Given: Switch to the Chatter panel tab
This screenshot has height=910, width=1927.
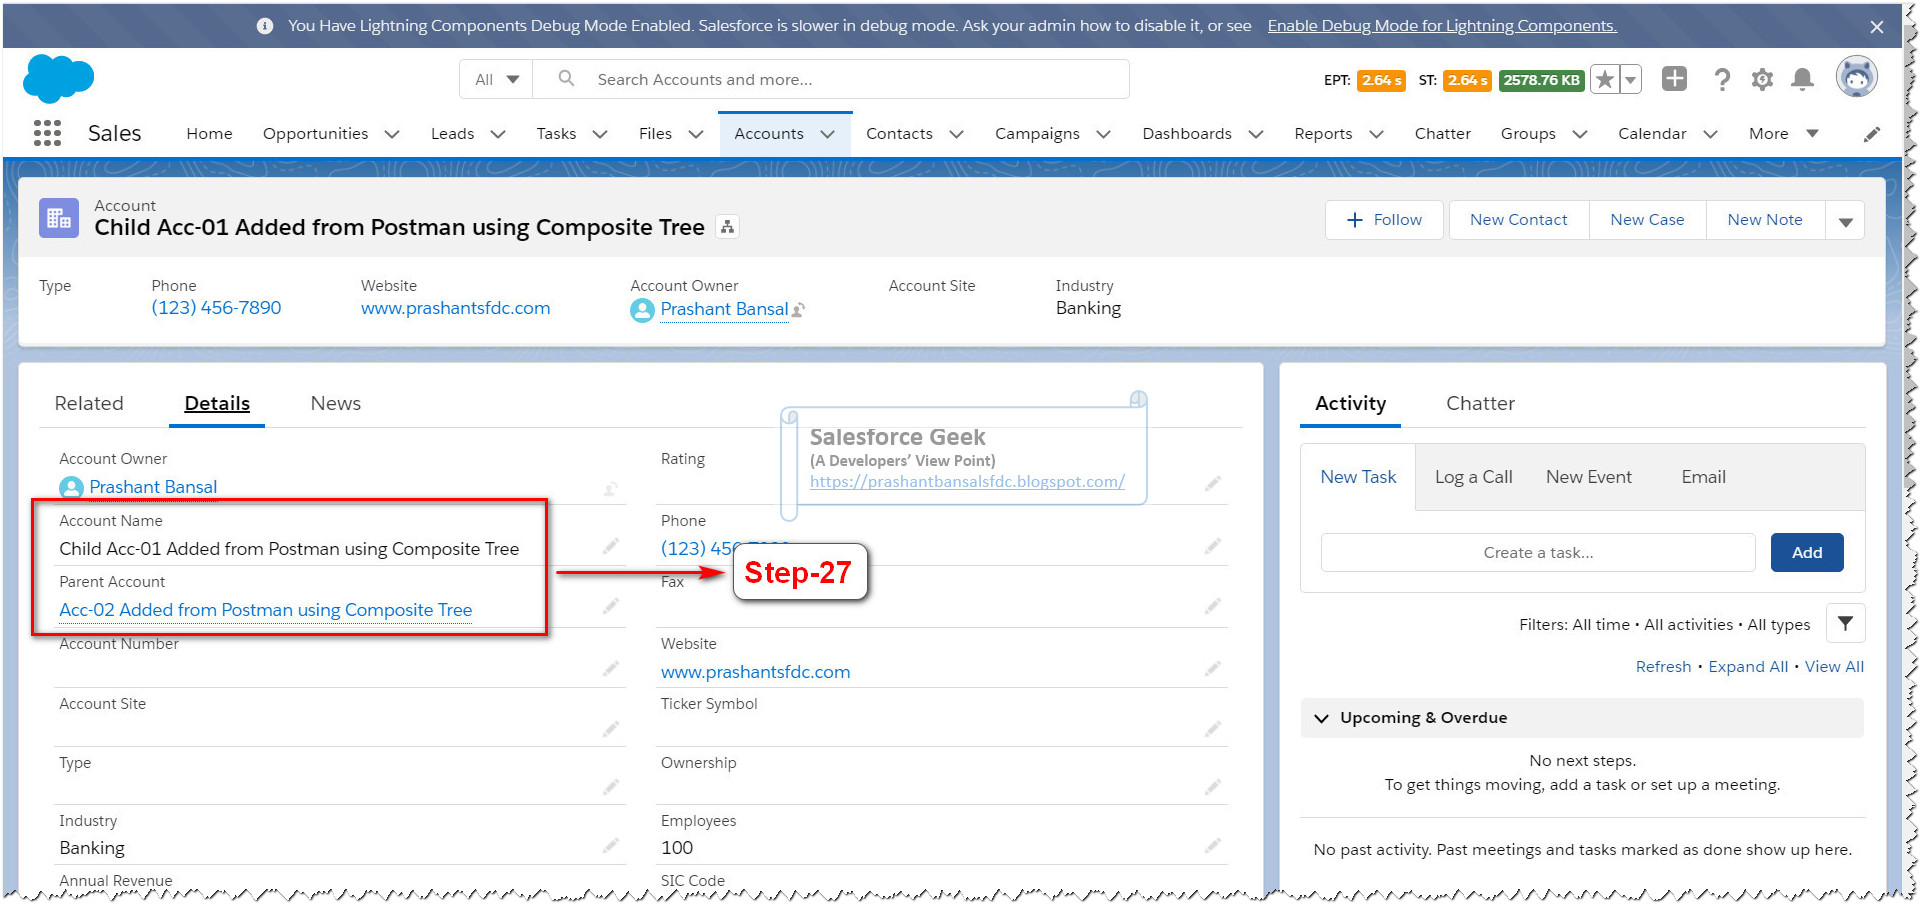Looking at the screenshot, I should 1480,403.
